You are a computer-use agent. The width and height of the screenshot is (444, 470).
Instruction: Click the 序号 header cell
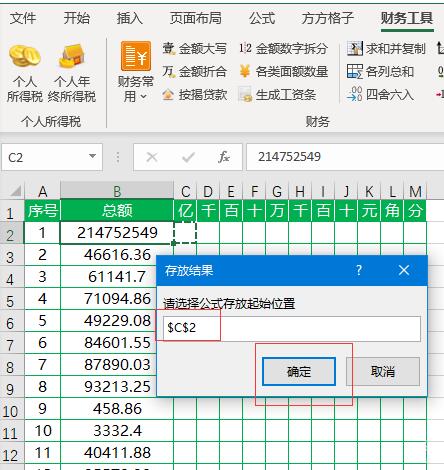pos(42,211)
